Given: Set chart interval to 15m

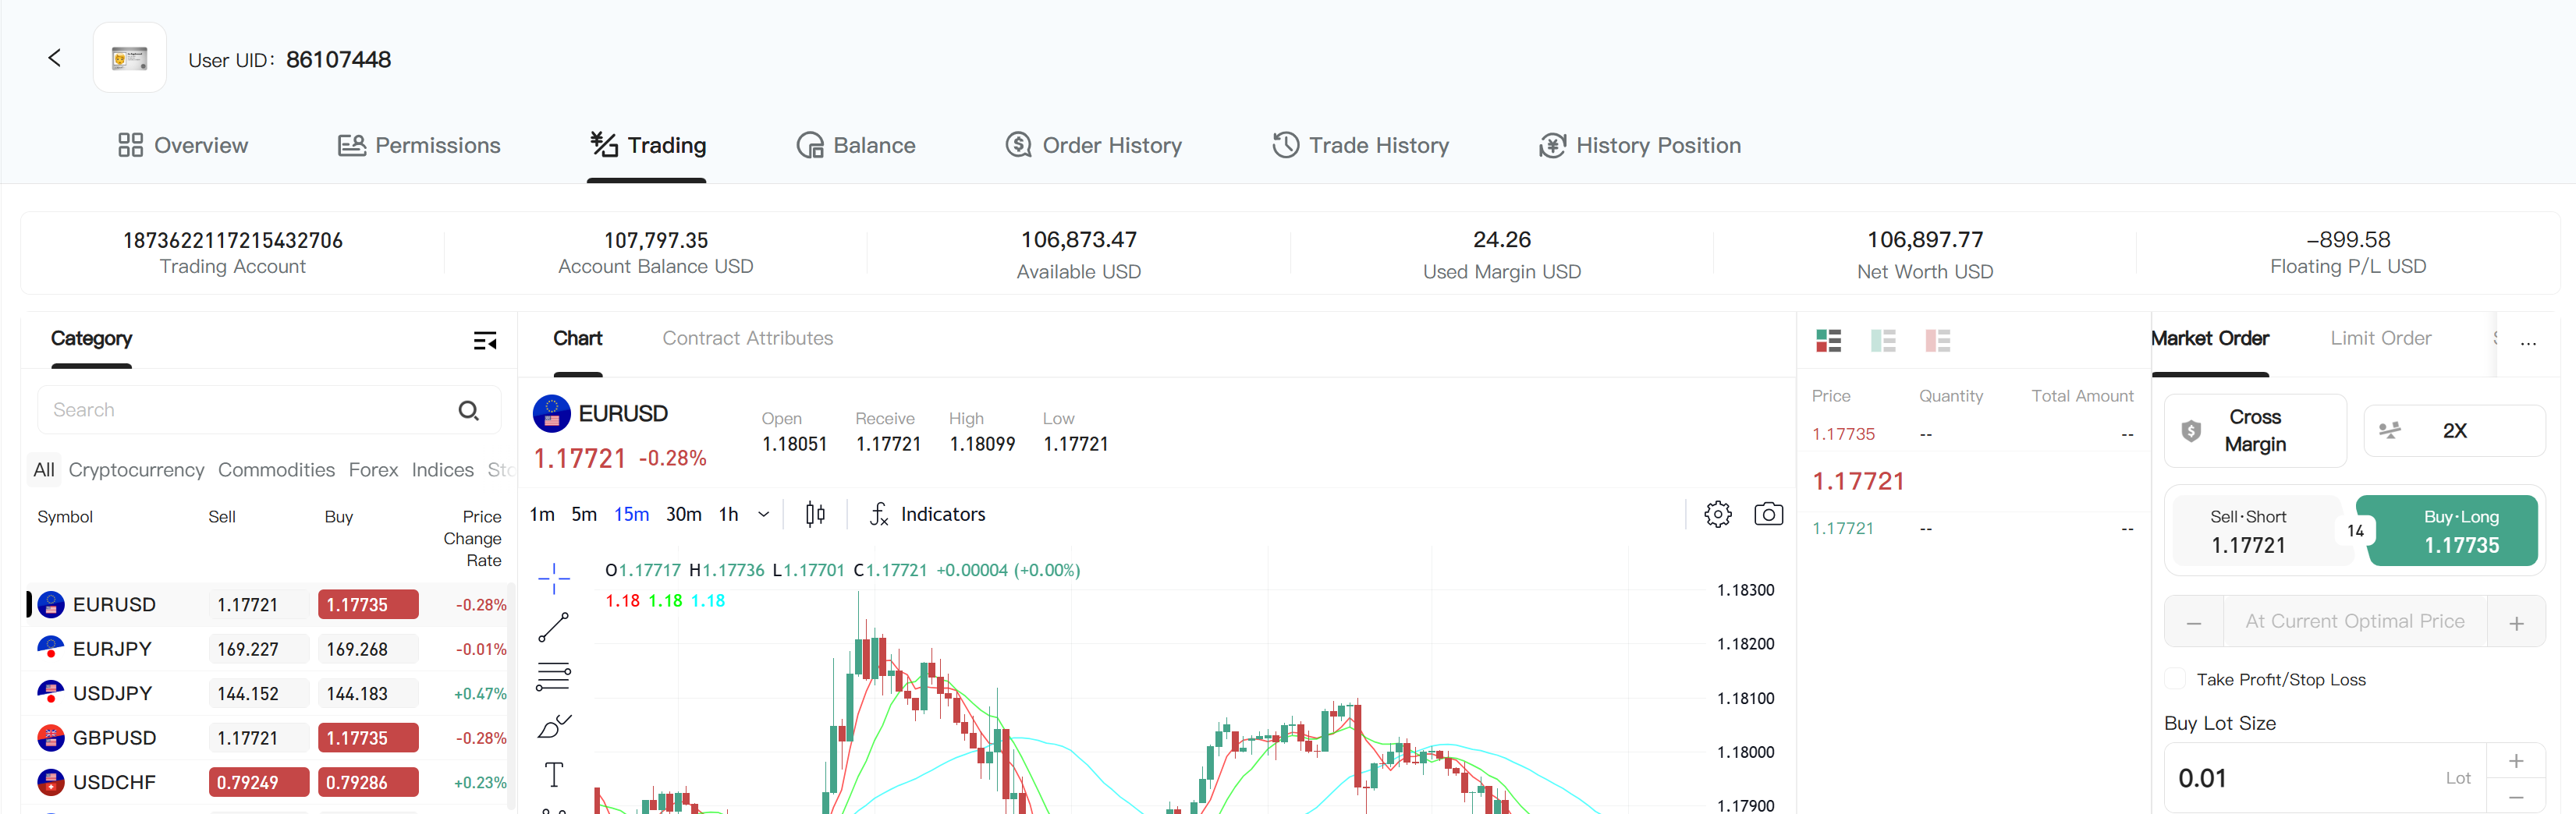Looking at the screenshot, I should pyautogui.click(x=631, y=514).
